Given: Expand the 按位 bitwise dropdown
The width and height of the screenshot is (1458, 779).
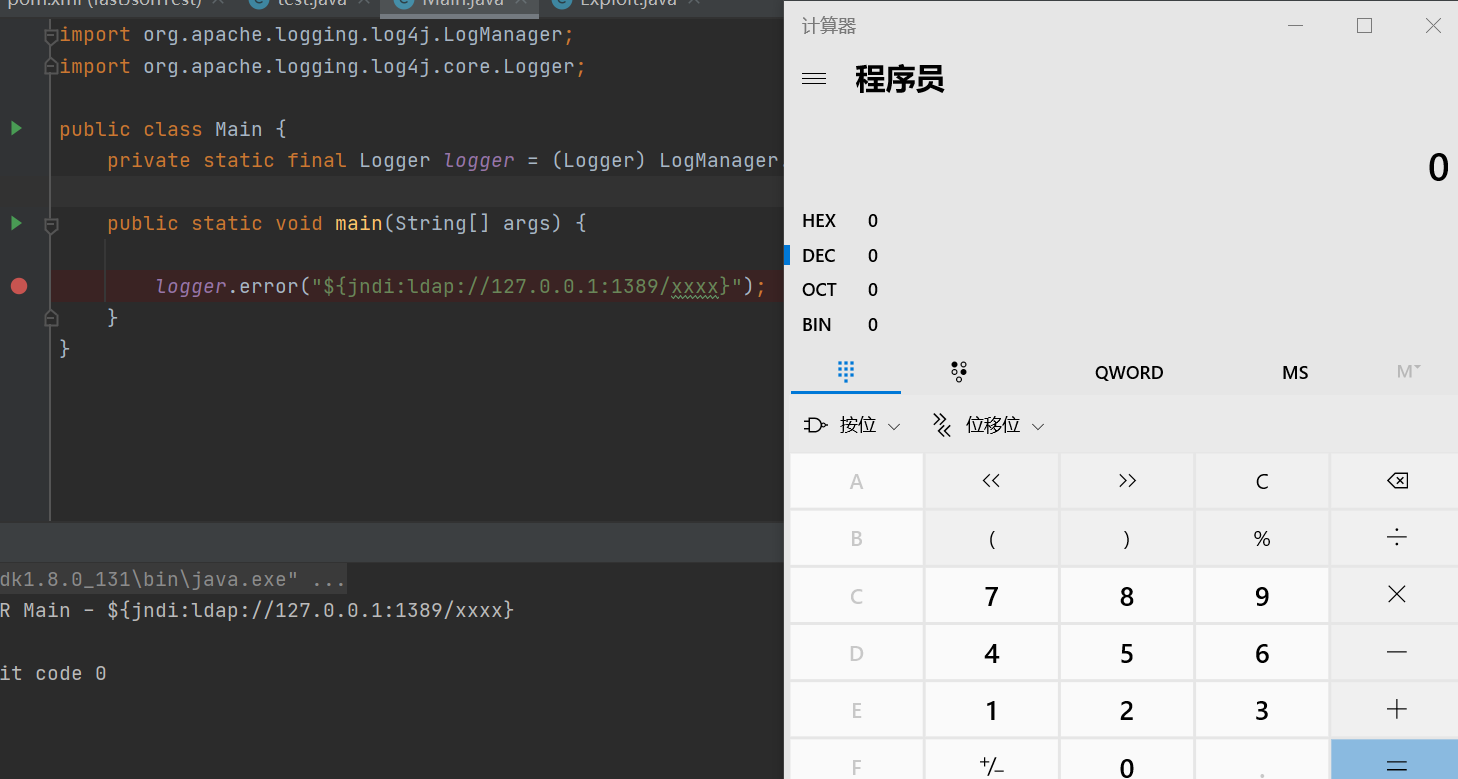Looking at the screenshot, I should pyautogui.click(x=853, y=425).
